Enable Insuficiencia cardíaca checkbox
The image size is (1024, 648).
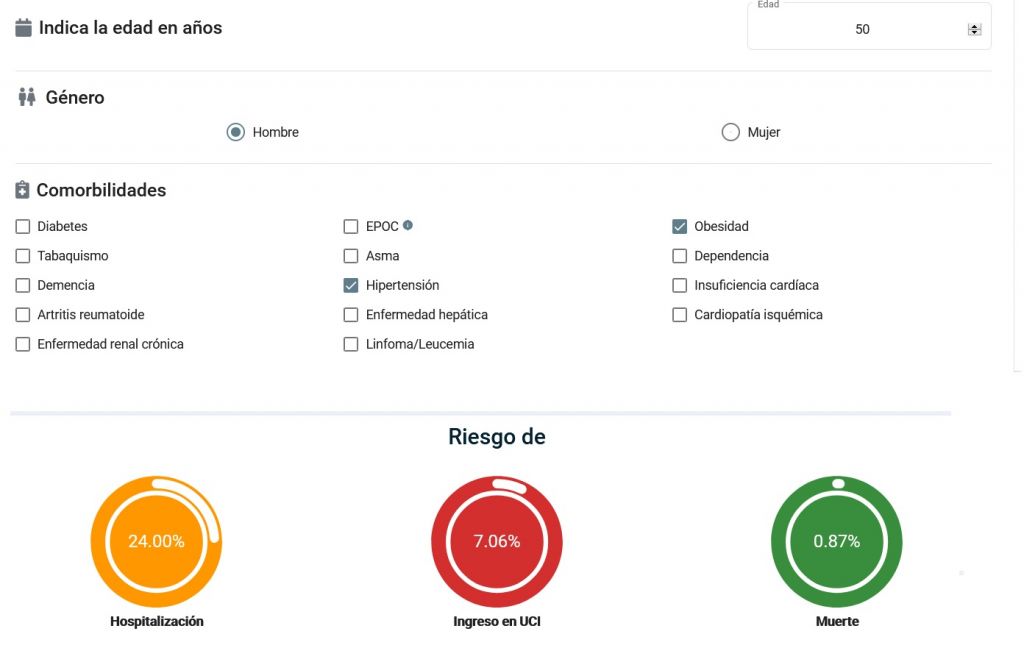[x=680, y=285]
